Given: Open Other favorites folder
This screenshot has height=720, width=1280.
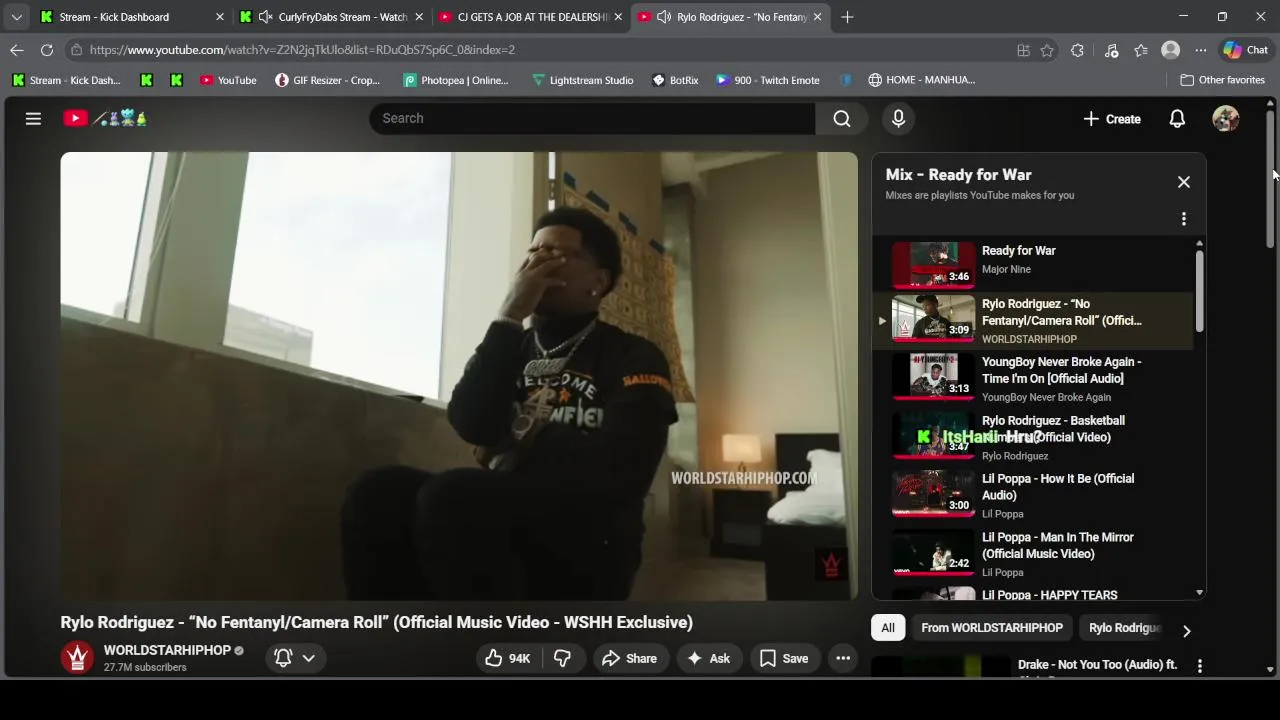Looking at the screenshot, I should [1222, 80].
